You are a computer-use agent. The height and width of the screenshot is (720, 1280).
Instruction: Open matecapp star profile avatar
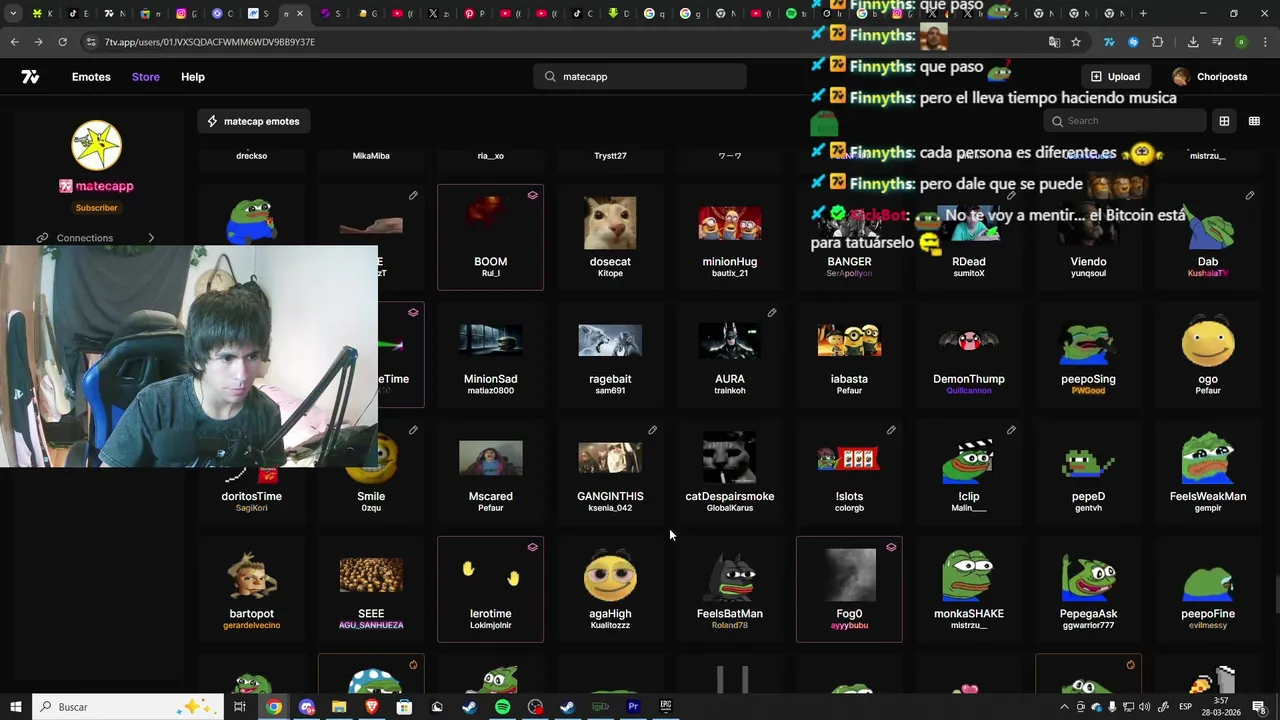pos(96,145)
